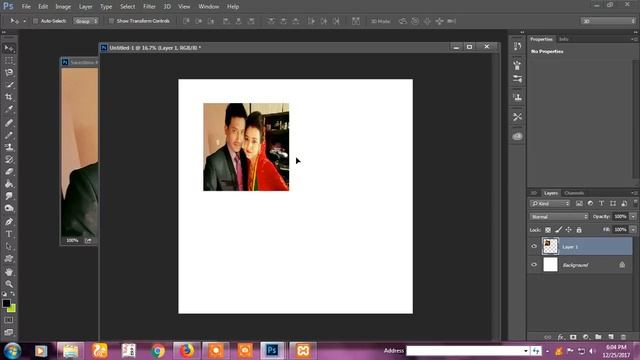Add a layer mask button
Image resolution: width=640 pixels, height=360 pixels.
click(573, 337)
